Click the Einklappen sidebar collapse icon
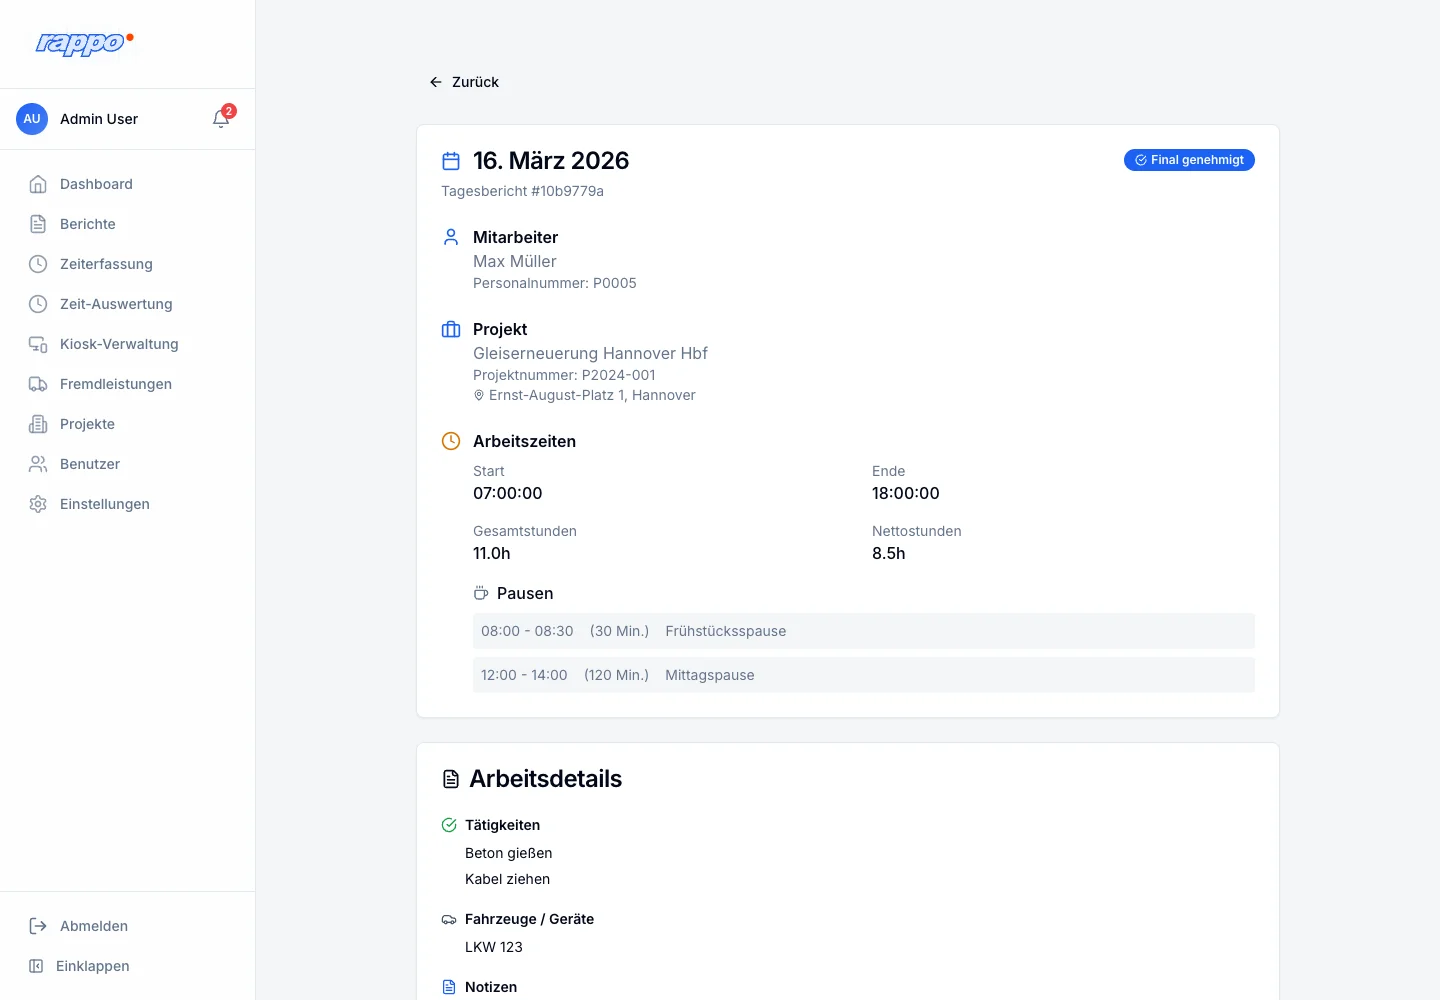The width and height of the screenshot is (1440, 1000). click(36, 966)
